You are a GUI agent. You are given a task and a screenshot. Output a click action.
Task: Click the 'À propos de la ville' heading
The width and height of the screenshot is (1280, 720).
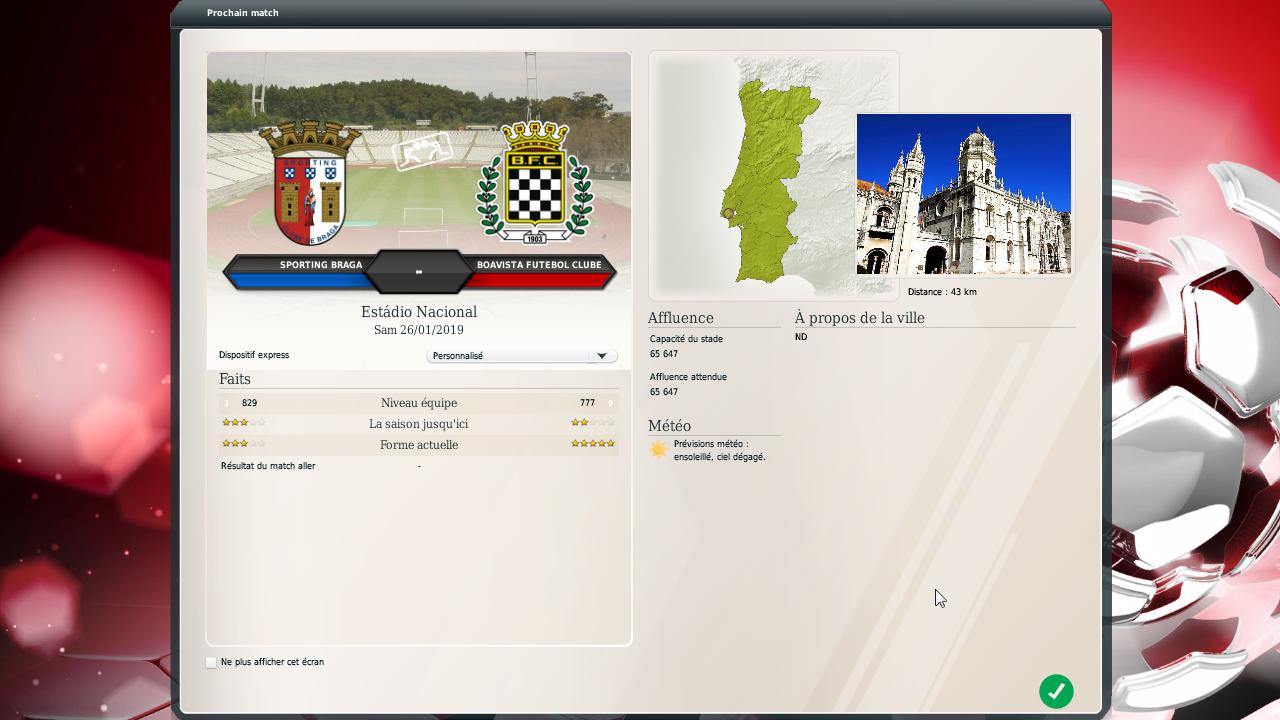(x=860, y=318)
